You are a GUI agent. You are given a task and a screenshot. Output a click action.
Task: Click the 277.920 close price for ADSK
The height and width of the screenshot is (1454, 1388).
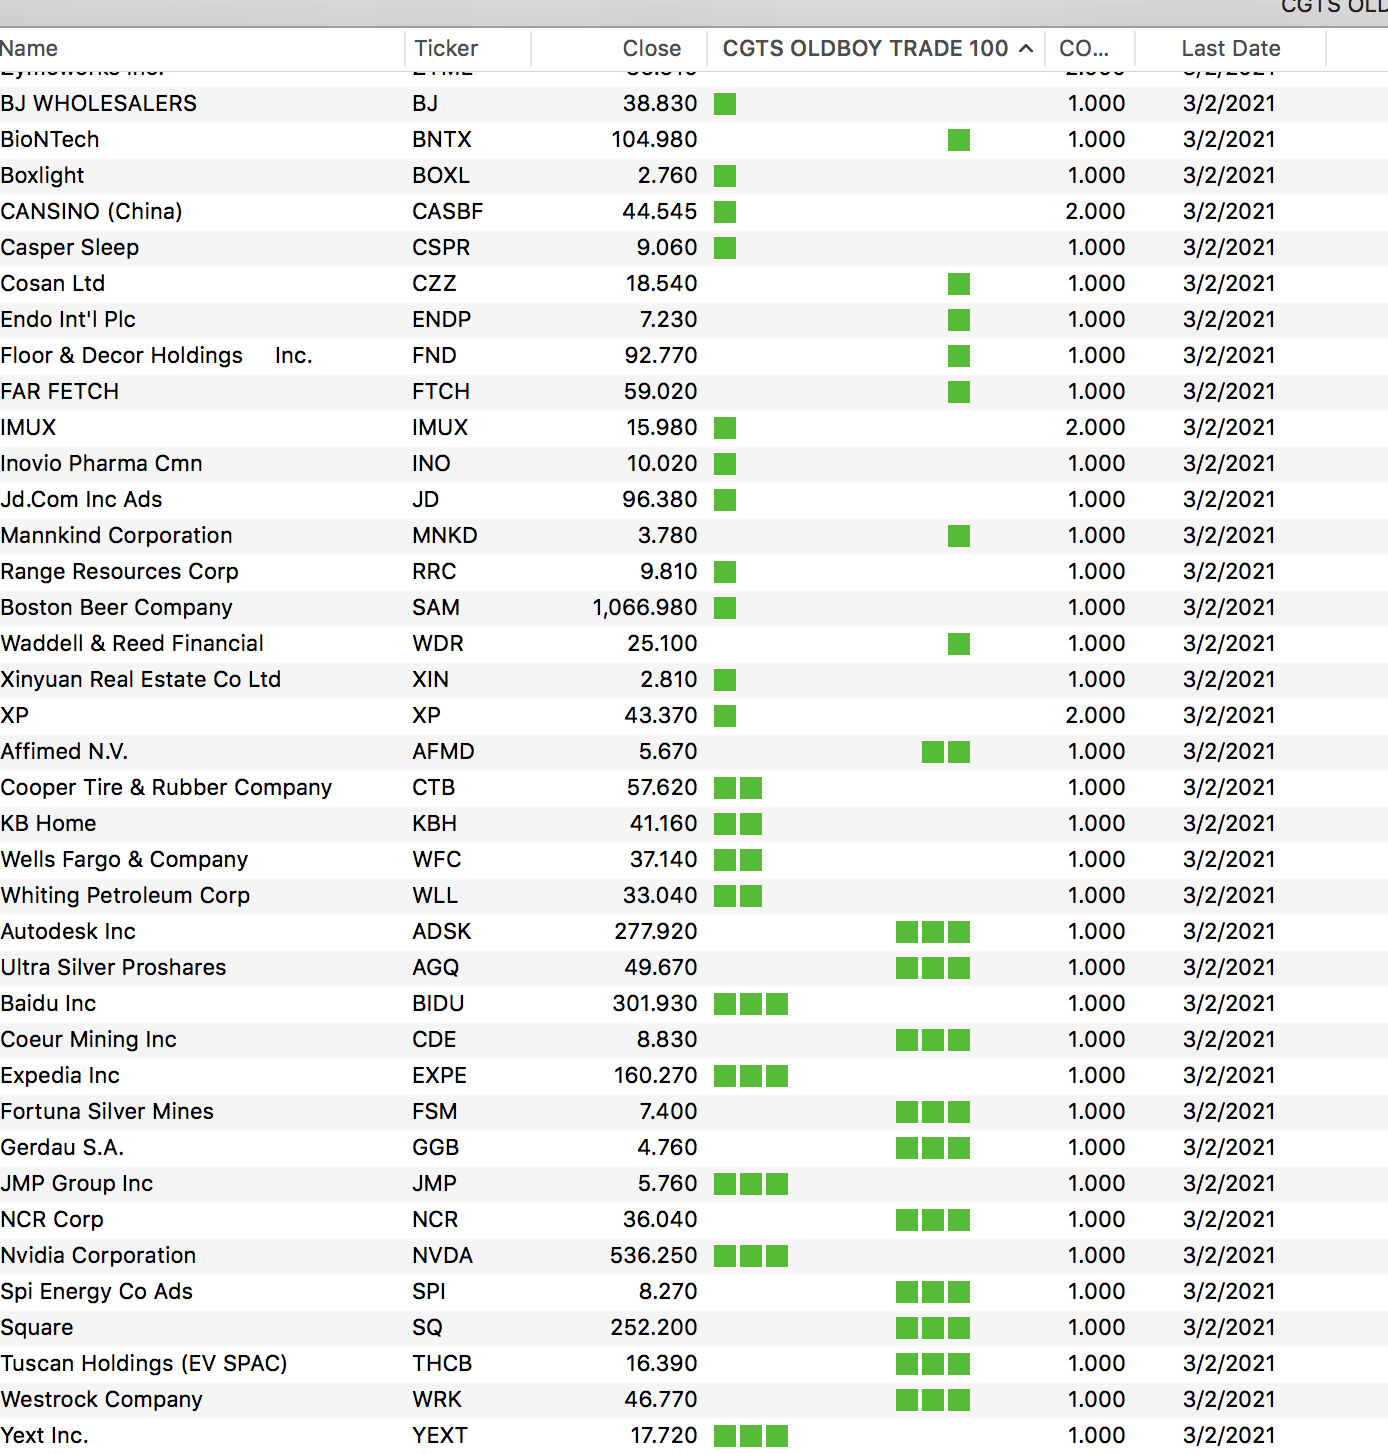click(x=656, y=932)
